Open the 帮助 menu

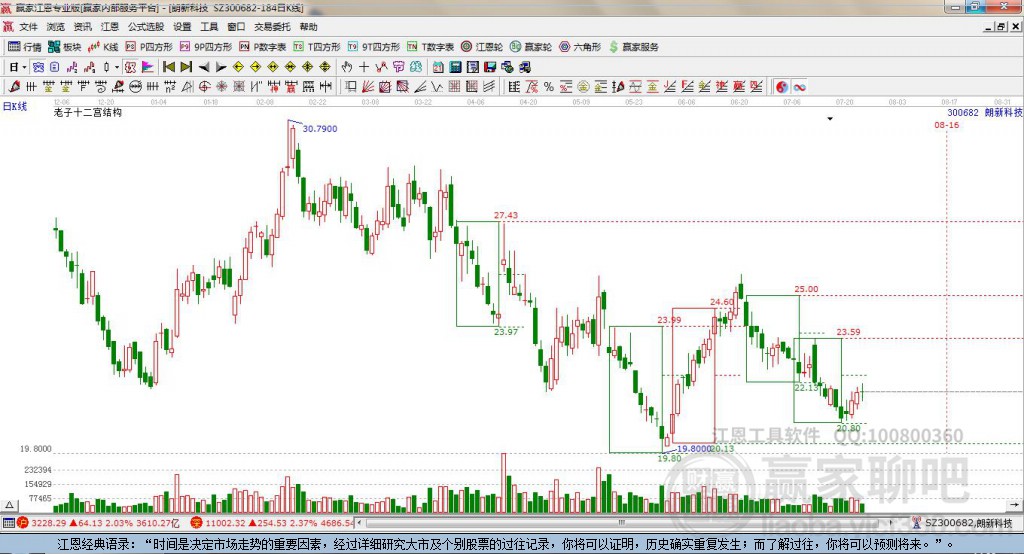tap(308, 27)
